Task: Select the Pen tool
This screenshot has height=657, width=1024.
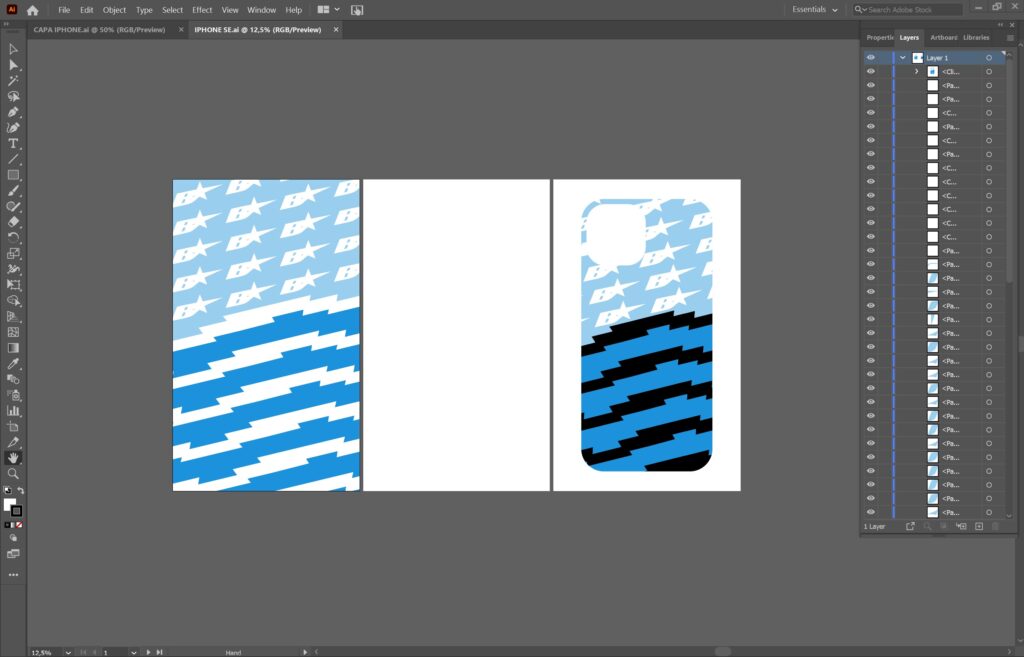Action: point(13,112)
